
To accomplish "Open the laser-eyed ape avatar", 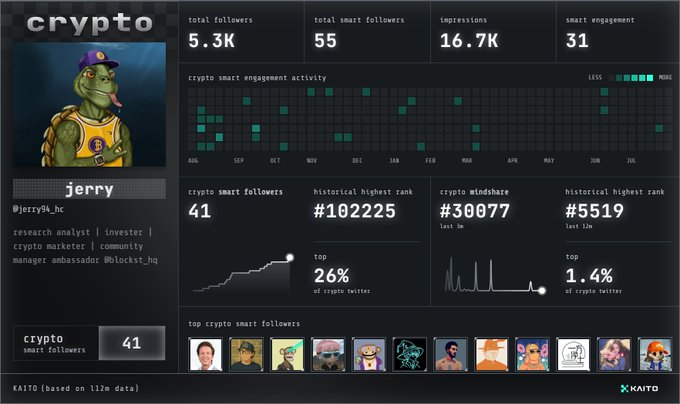I will click(x=287, y=355).
